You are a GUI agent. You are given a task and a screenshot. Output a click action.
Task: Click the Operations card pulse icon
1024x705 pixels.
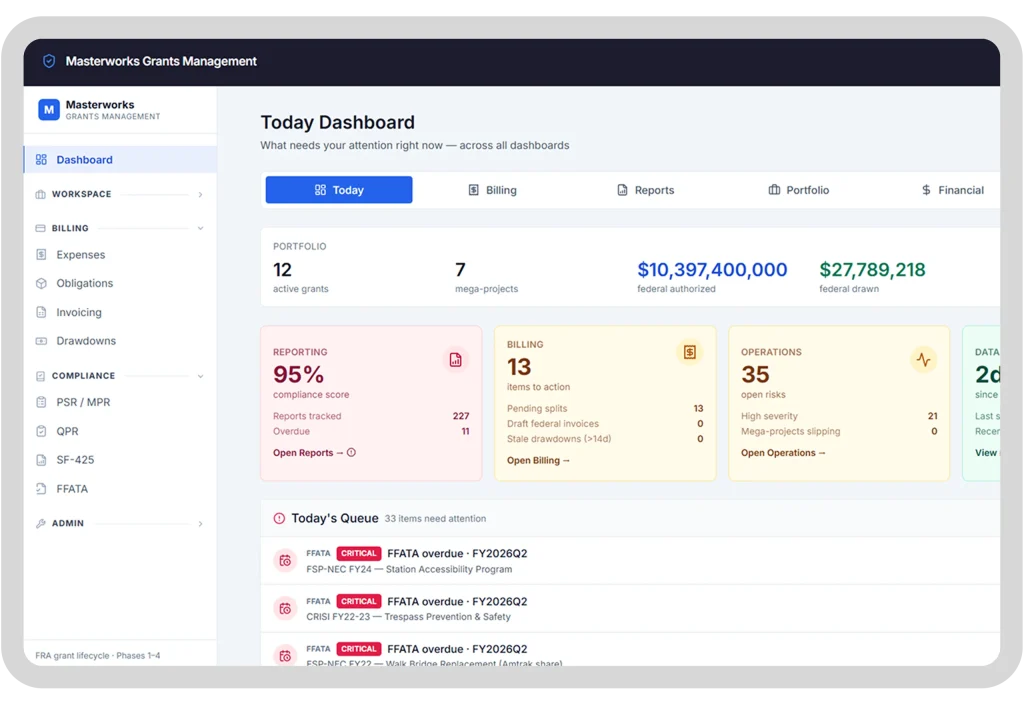(923, 360)
